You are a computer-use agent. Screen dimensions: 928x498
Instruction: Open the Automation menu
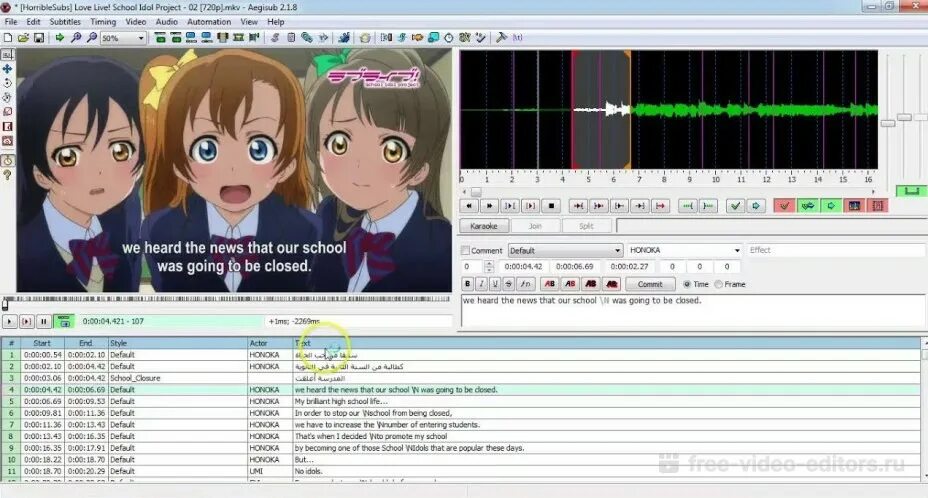pyautogui.click(x=209, y=22)
